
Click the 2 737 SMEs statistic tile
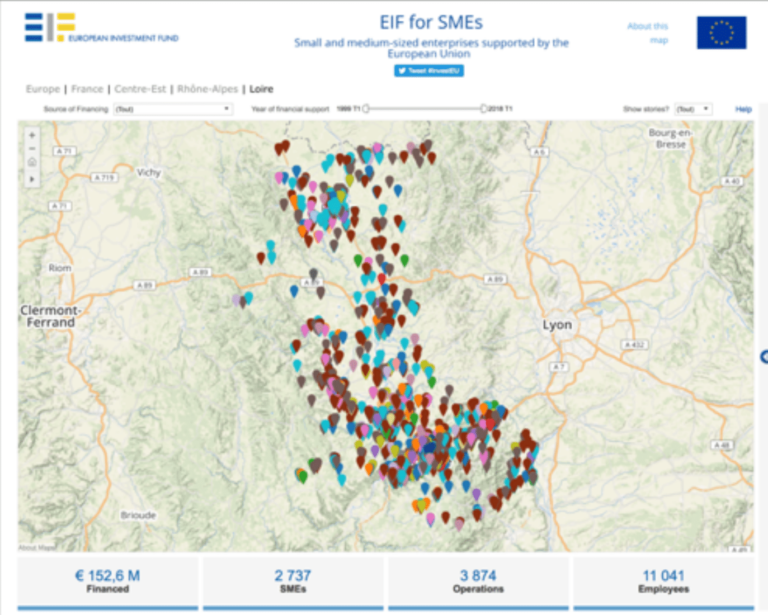pyautogui.click(x=292, y=581)
